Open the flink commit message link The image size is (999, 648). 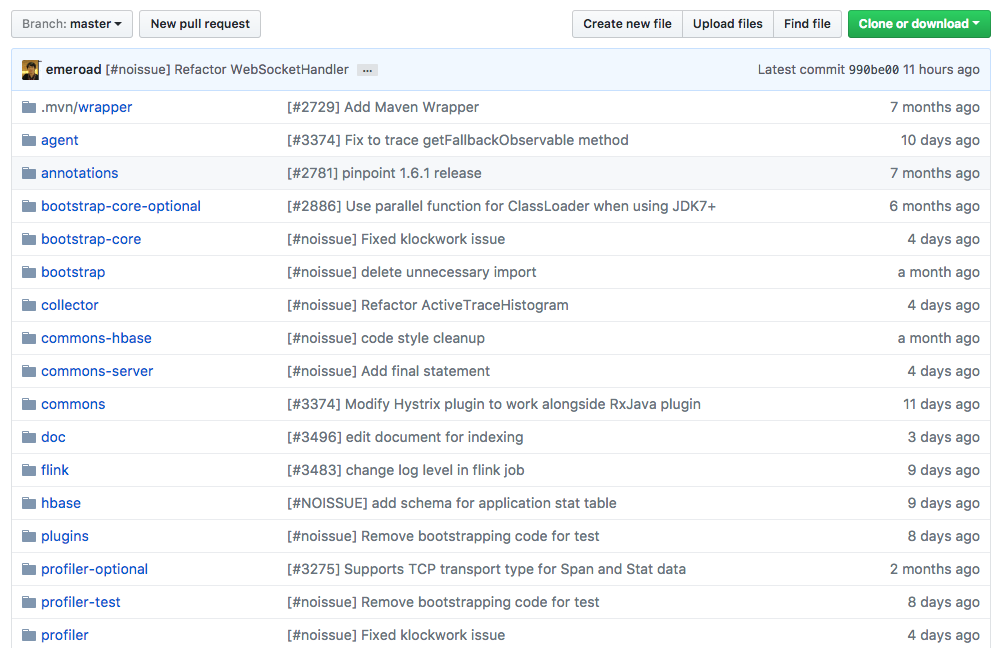click(405, 470)
